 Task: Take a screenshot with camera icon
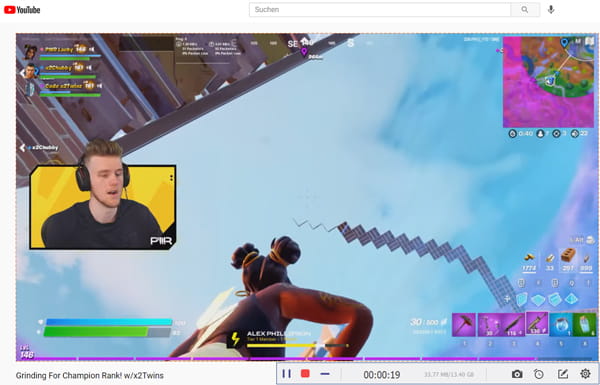[517, 374]
